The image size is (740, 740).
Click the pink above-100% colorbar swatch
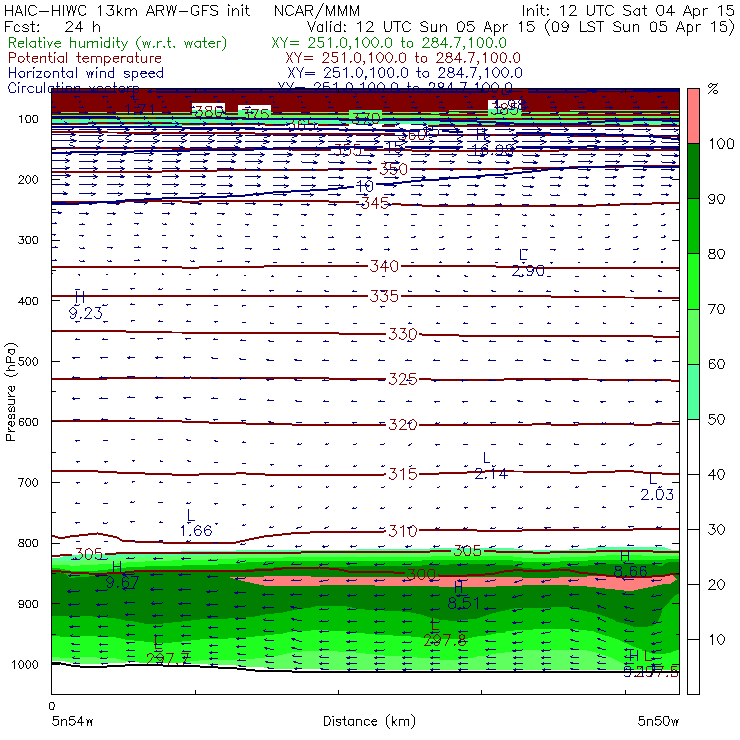[x=693, y=116]
